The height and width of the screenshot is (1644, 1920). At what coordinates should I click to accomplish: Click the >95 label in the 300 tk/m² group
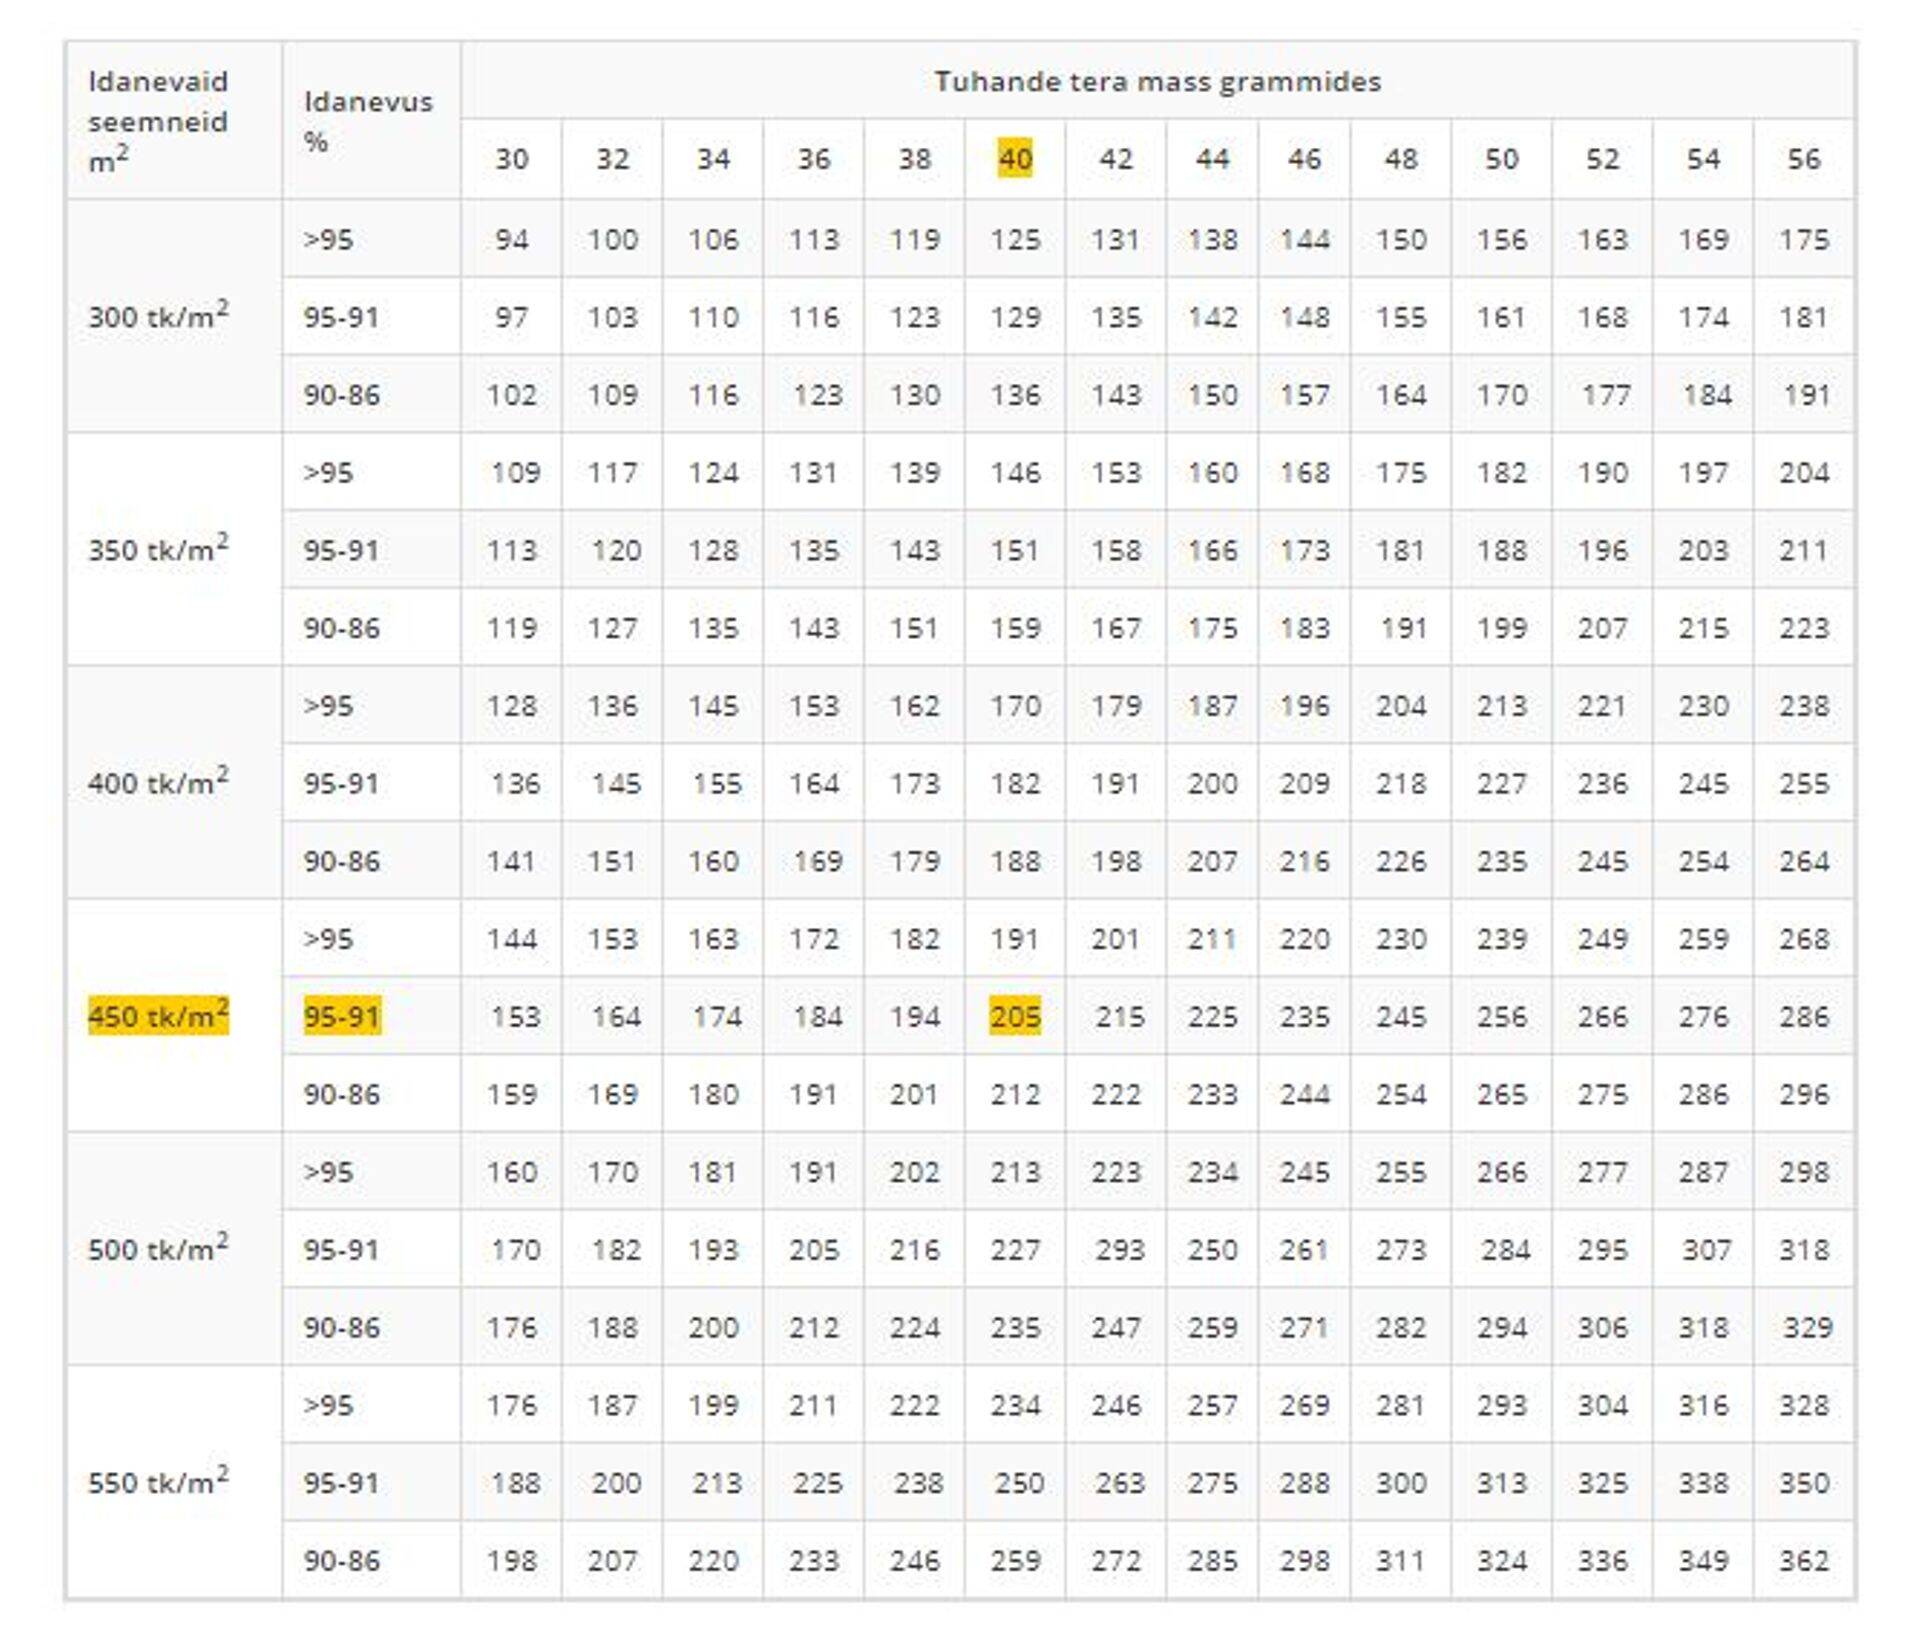[x=329, y=240]
